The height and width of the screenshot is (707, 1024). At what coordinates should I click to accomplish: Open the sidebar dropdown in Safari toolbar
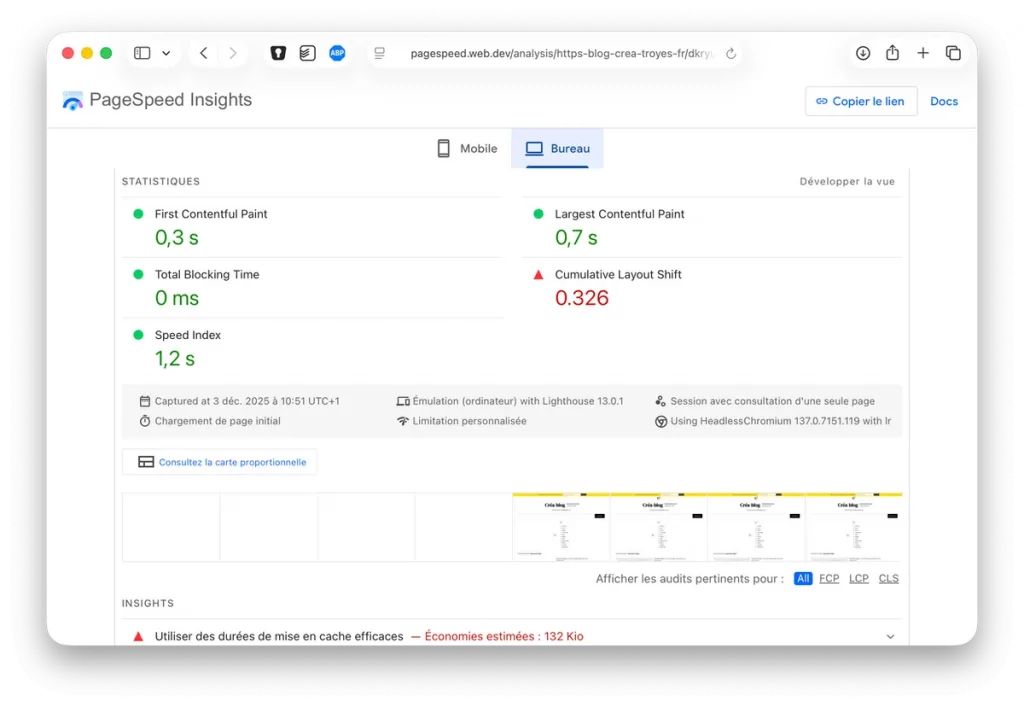tap(166, 53)
